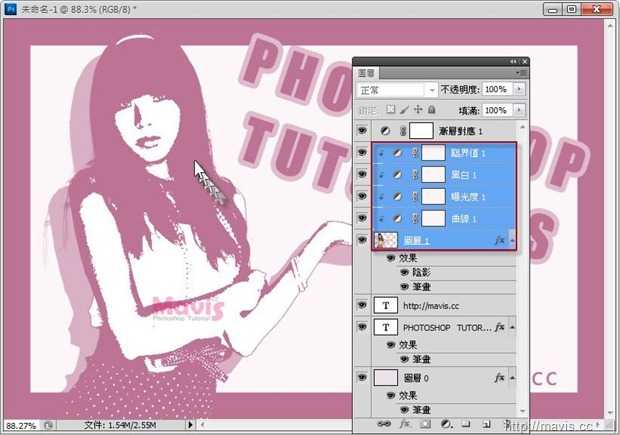The width and height of the screenshot is (620, 435).
Task: Click adjustment icon of 漸層對應 1 layer
Action: coord(385,131)
